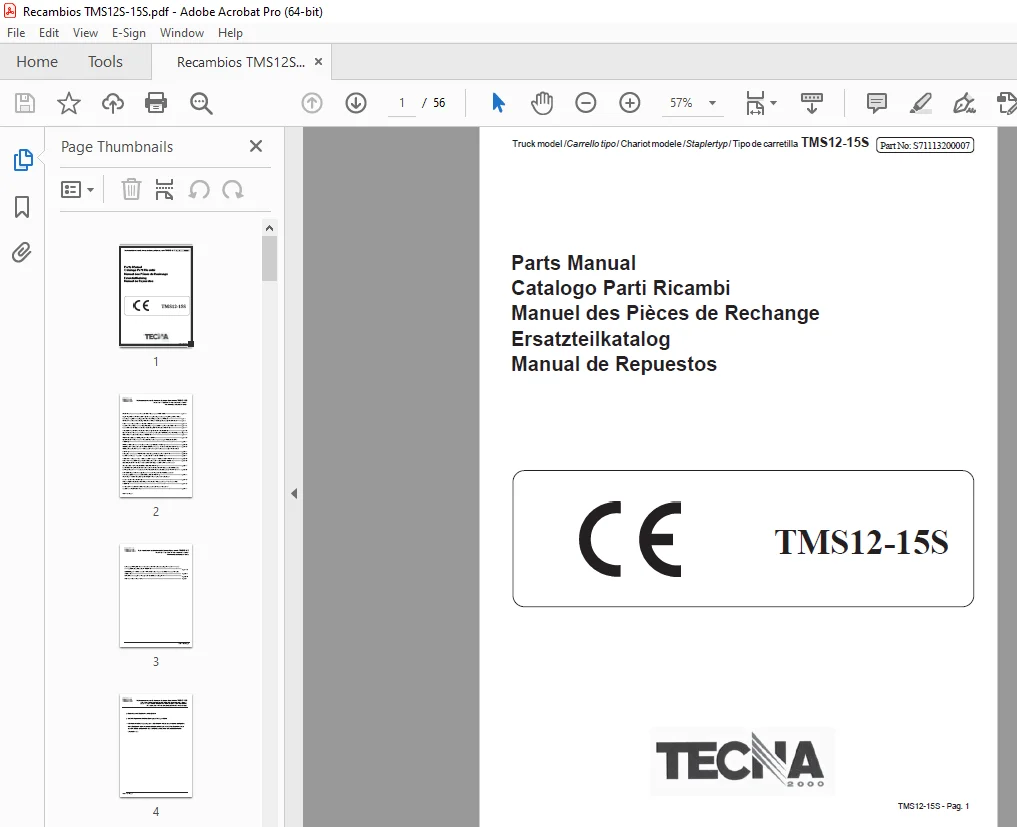Viewport: 1017px width, 827px height.
Task: Open the Attachments paperclip panel
Action: (21, 252)
